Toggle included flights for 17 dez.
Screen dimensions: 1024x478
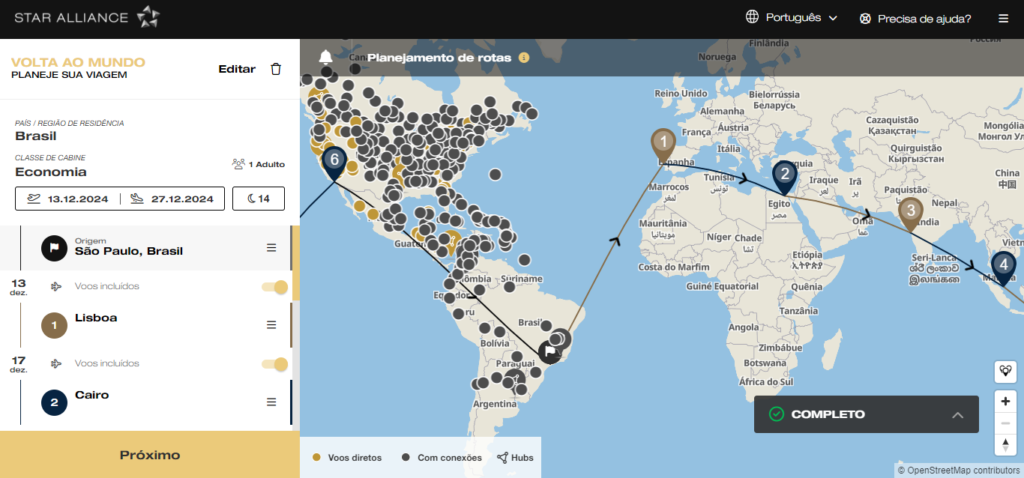tap(274, 364)
